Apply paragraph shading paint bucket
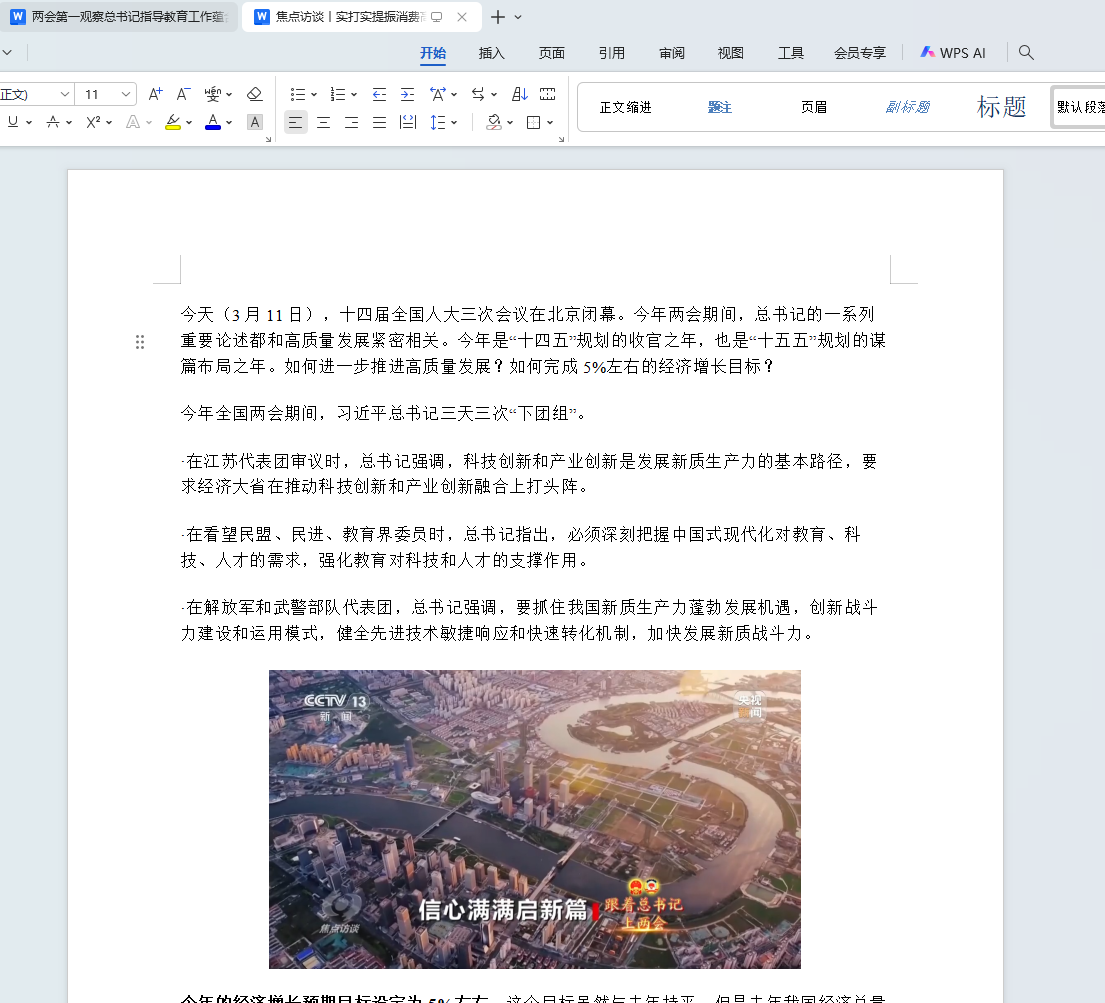This screenshot has height=1003, width=1105. pyautogui.click(x=494, y=123)
